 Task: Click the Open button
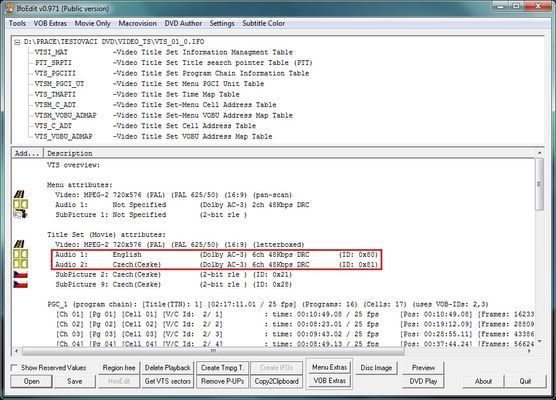pos(32,381)
